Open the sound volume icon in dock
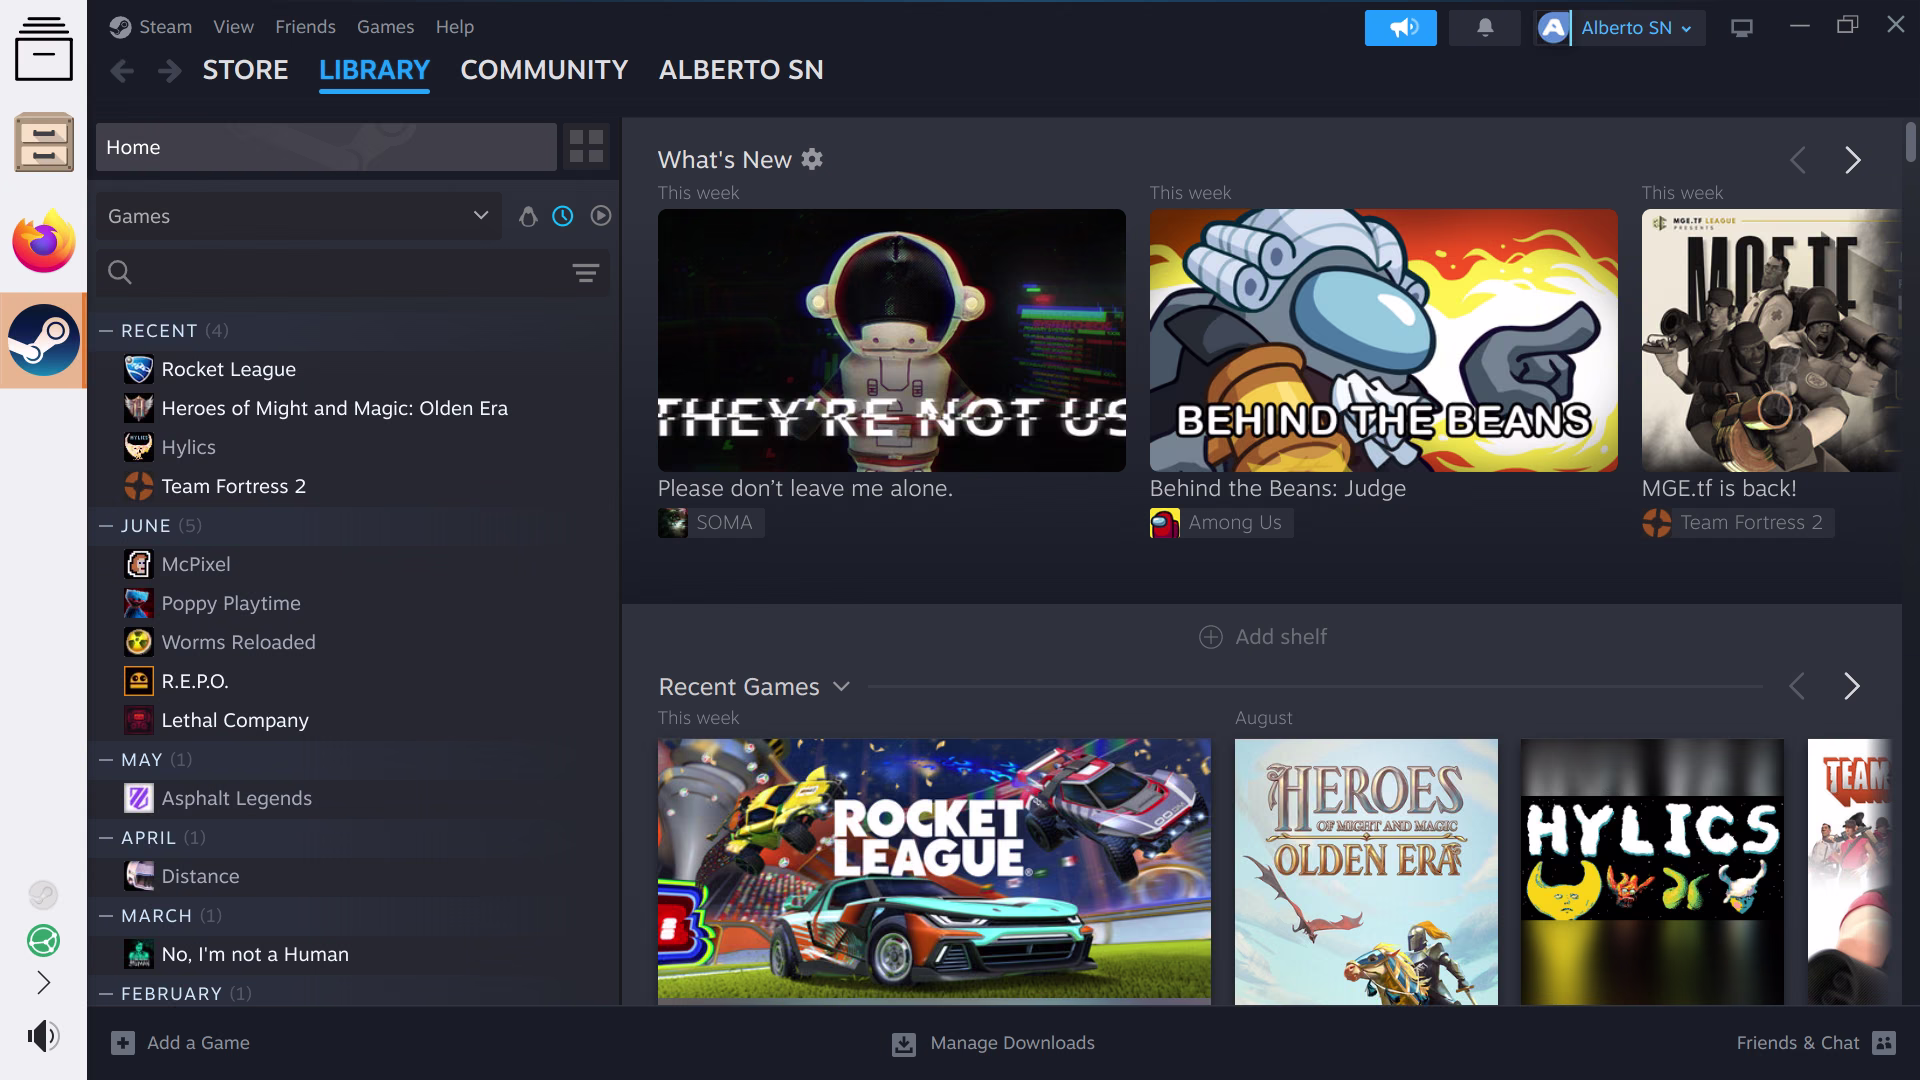 [x=43, y=1036]
